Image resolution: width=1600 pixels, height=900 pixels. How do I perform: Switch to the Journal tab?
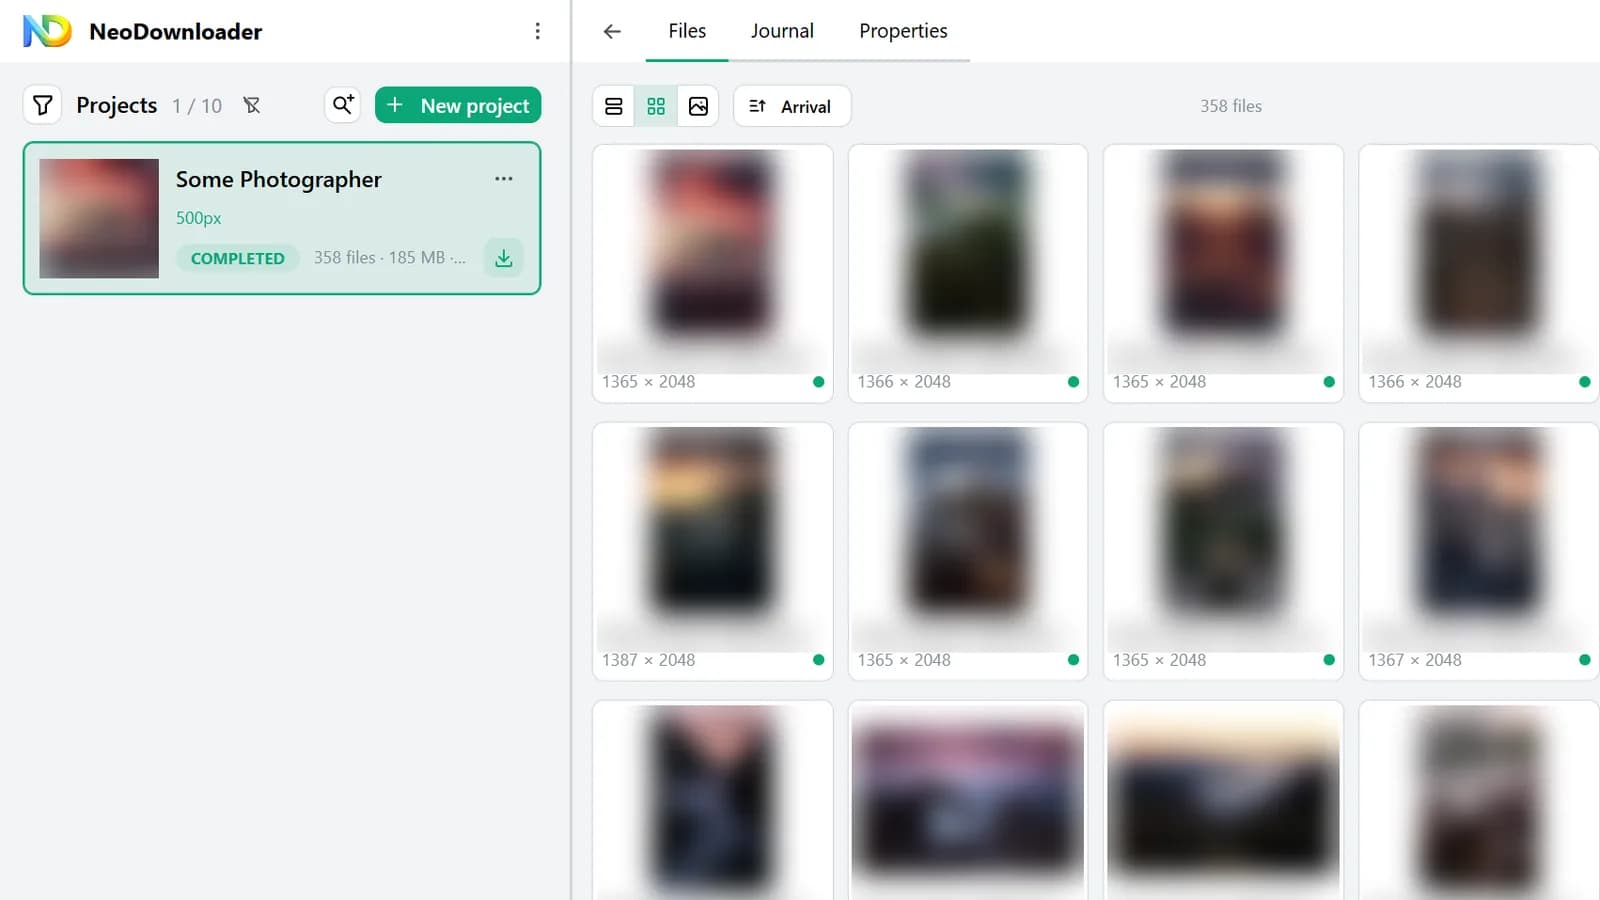[x=782, y=31]
